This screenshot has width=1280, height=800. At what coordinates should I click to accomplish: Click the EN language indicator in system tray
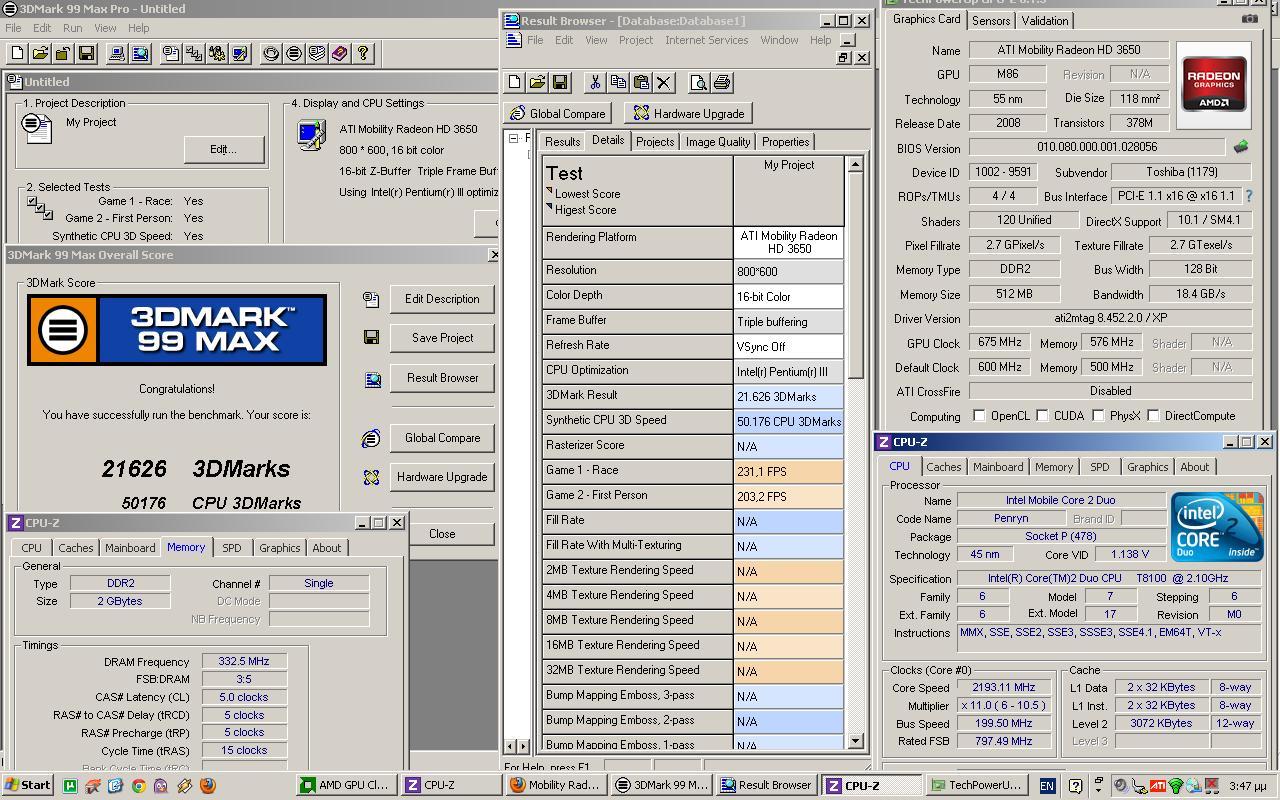pyautogui.click(x=1047, y=786)
